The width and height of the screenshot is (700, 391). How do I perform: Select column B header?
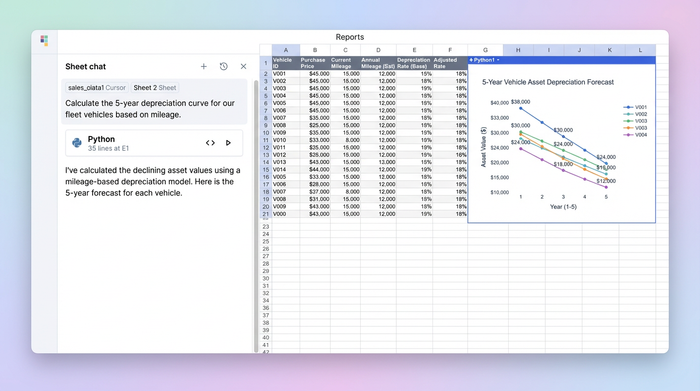tap(315, 50)
